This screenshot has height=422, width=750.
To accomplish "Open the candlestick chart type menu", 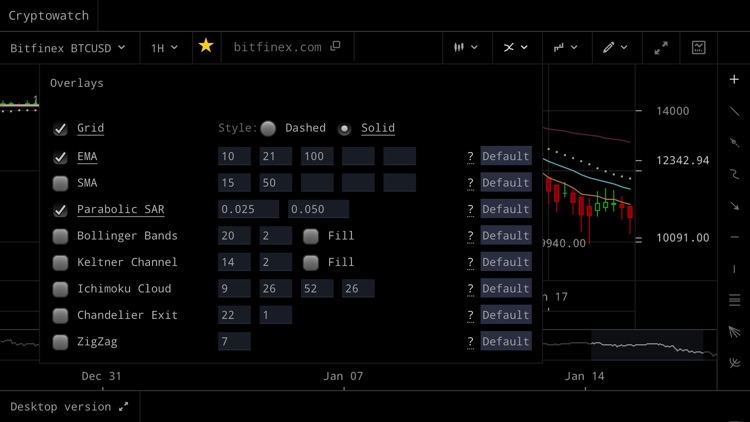I will (x=465, y=47).
